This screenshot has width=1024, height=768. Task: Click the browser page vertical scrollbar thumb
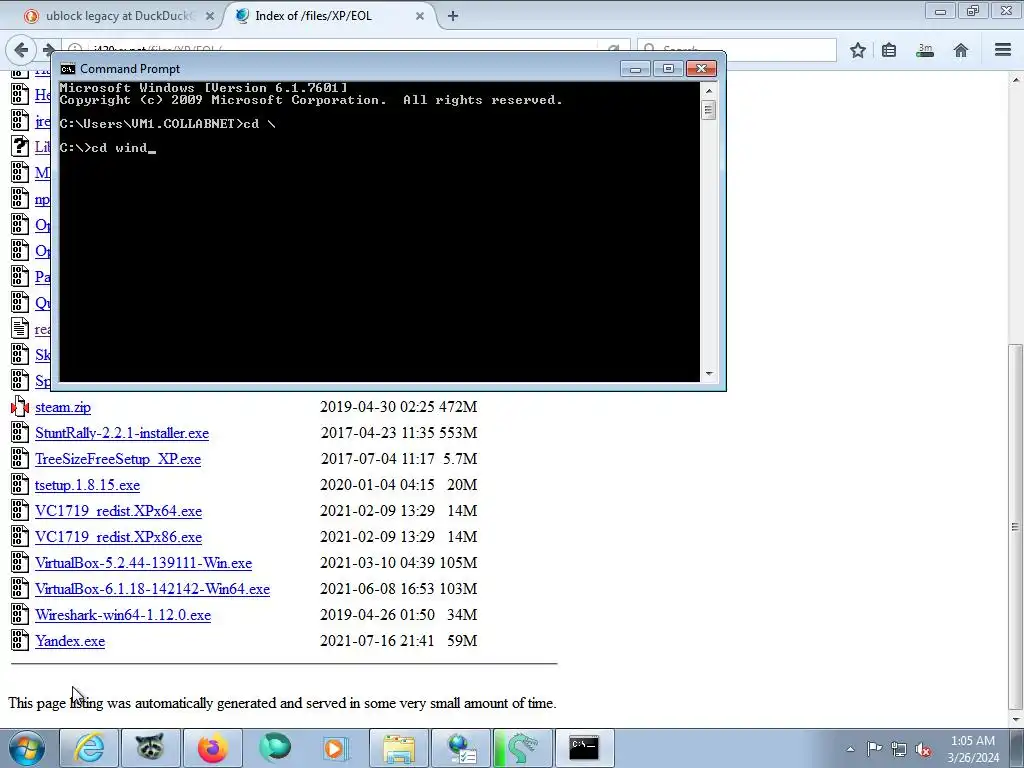(1016, 526)
